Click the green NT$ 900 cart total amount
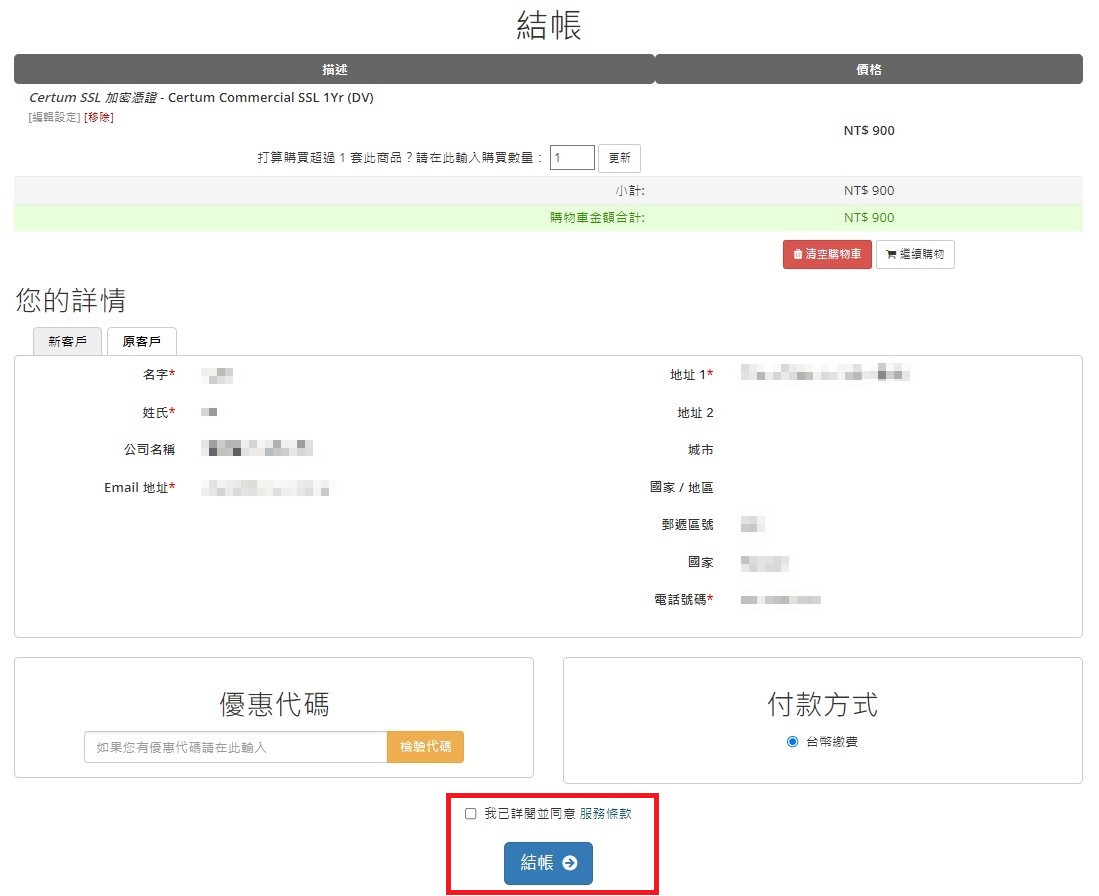Viewport: 1099px width, 896px height. tap(869, 217)
